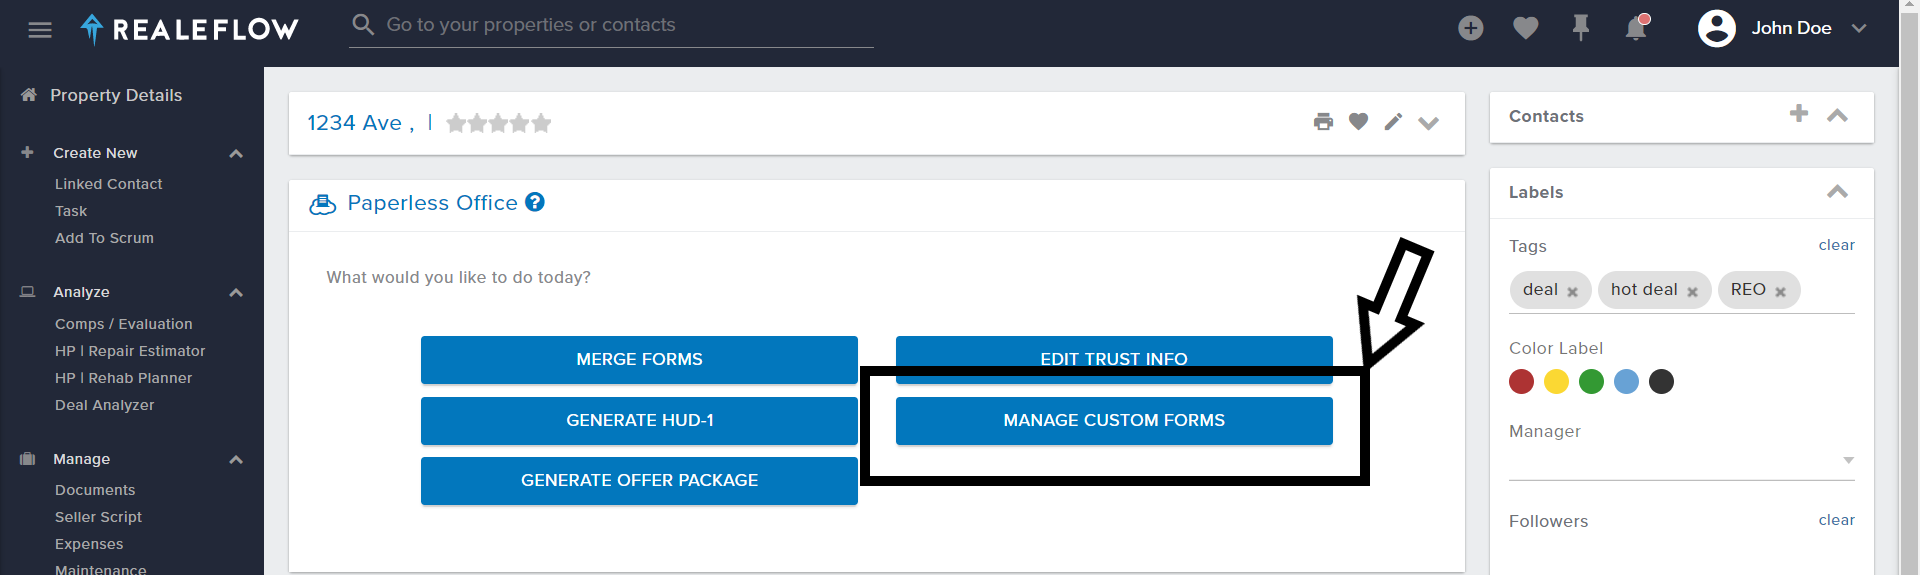Image resolution: width=1920 pixels, height=575 pixels.
Task: Click the fifth rating star
Action: [x=541, y=123]
